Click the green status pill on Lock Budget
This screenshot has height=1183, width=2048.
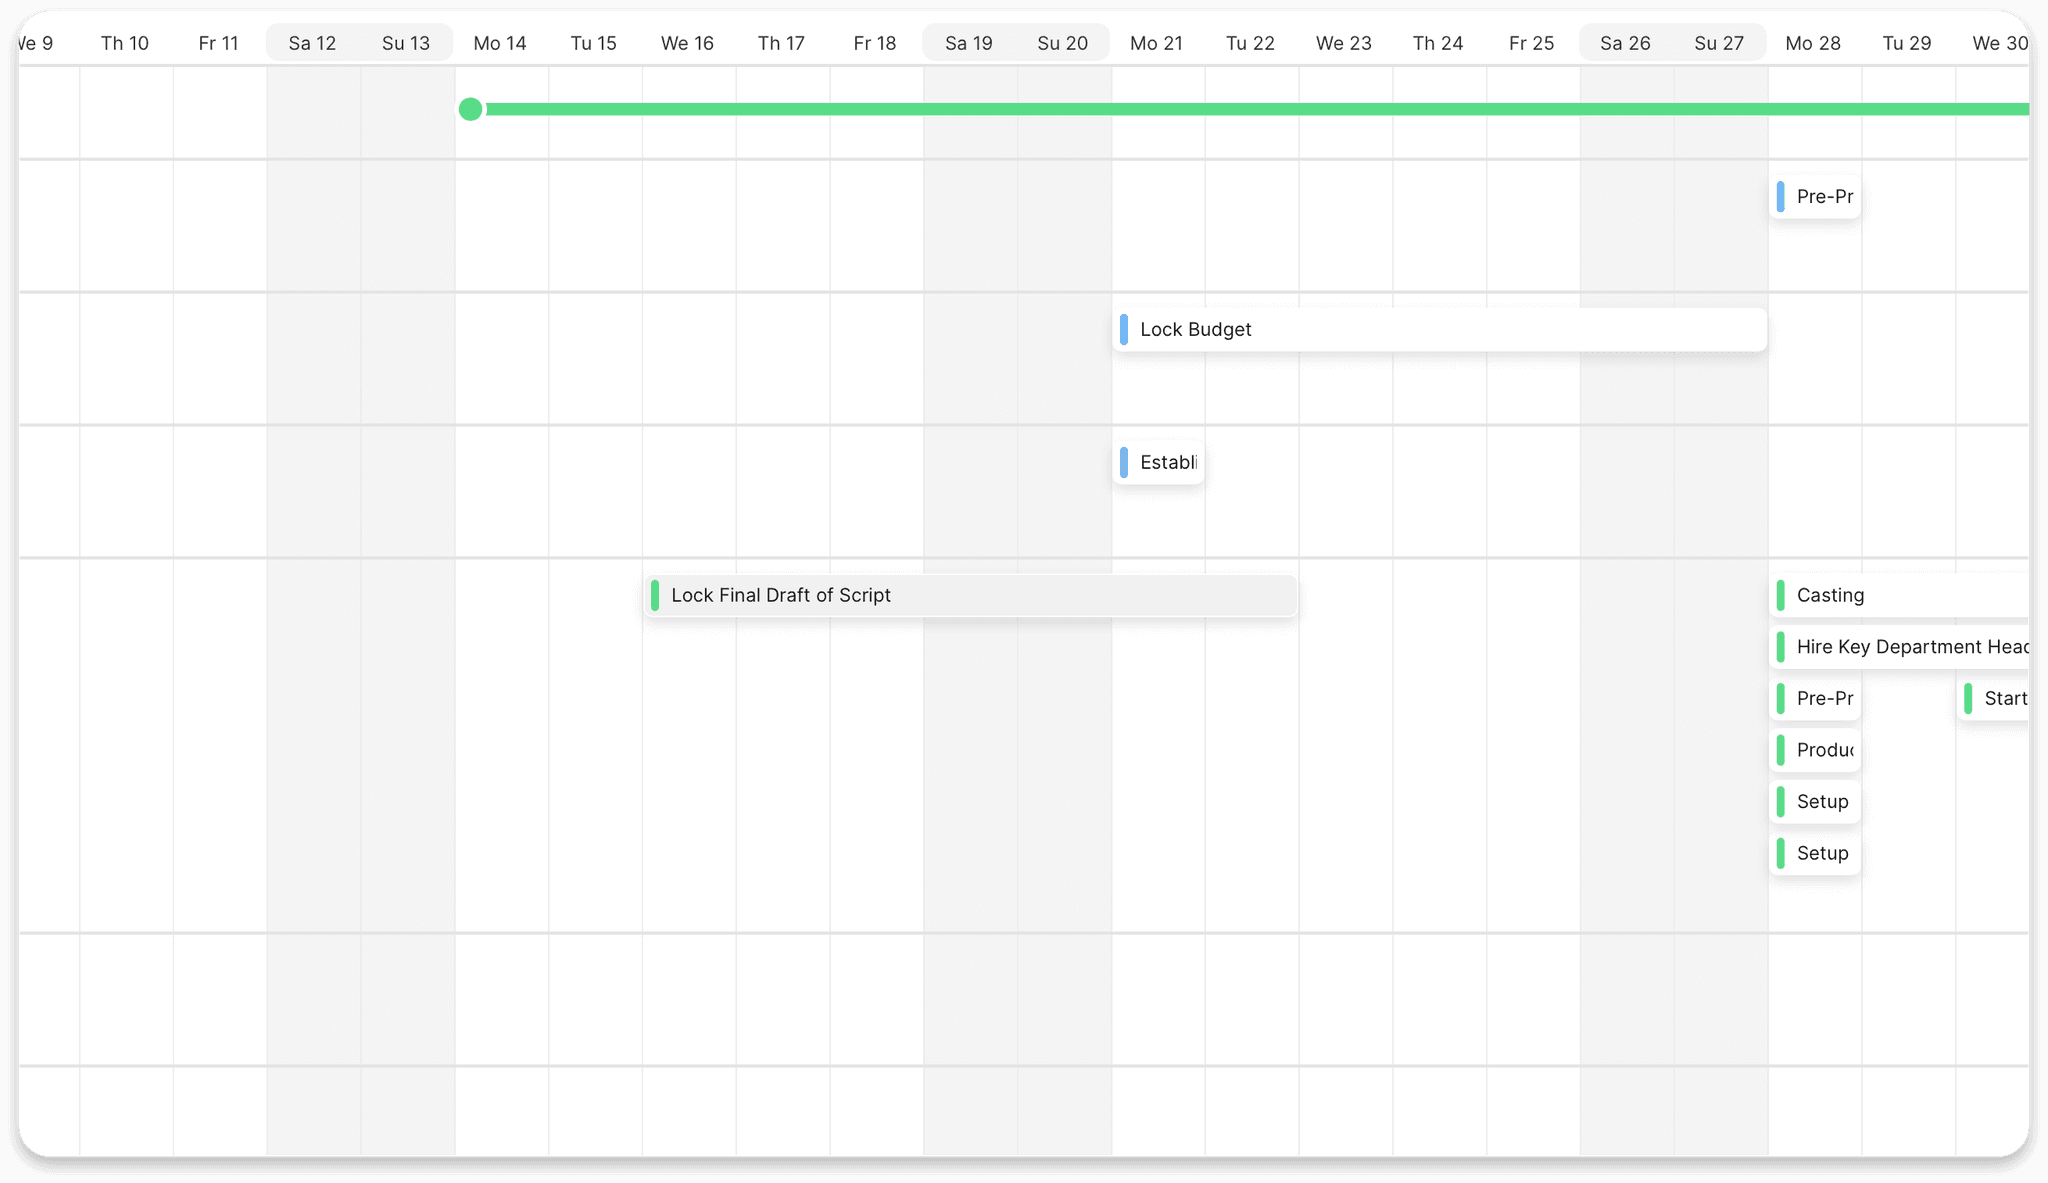pos(1126,329)
